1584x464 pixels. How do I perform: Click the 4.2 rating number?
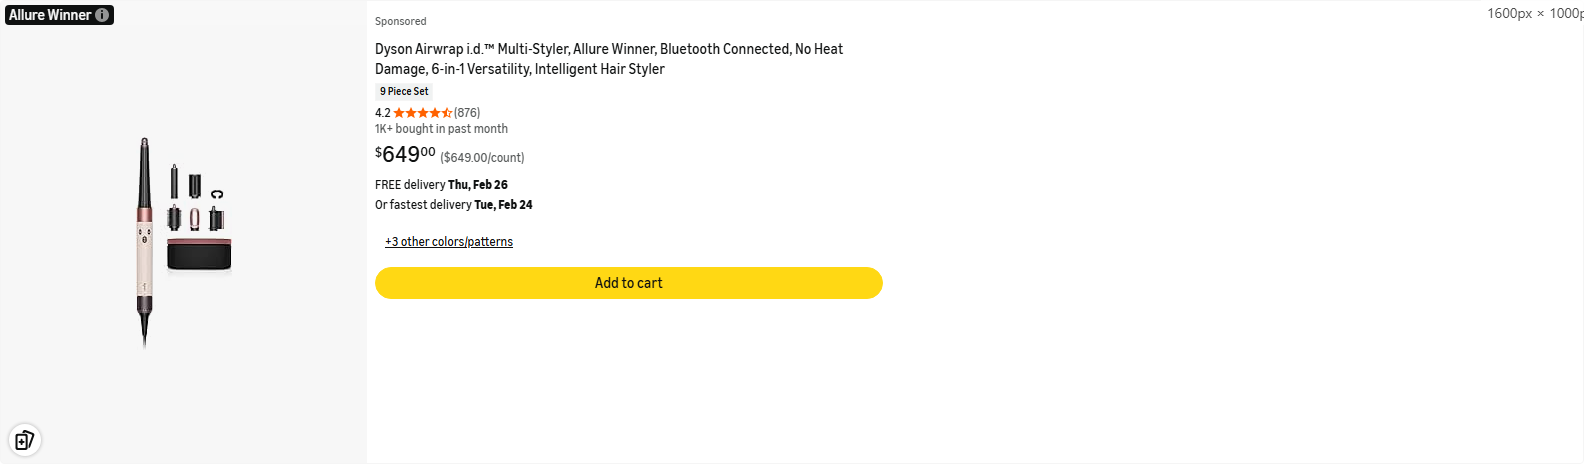(x=382, y=113)
